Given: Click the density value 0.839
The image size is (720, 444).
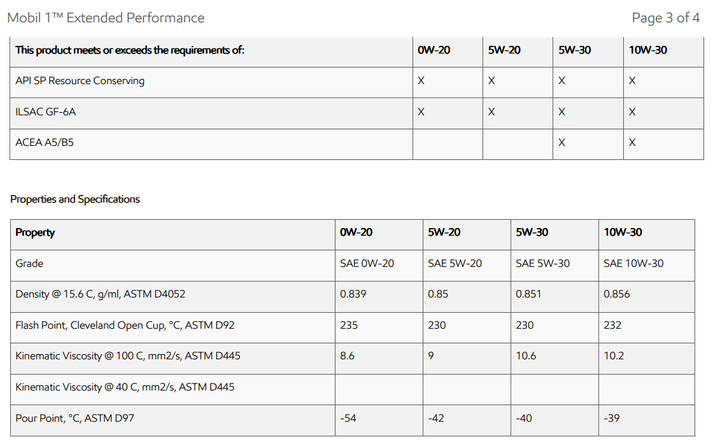Looking at the screenshot, I should (353, 294).
